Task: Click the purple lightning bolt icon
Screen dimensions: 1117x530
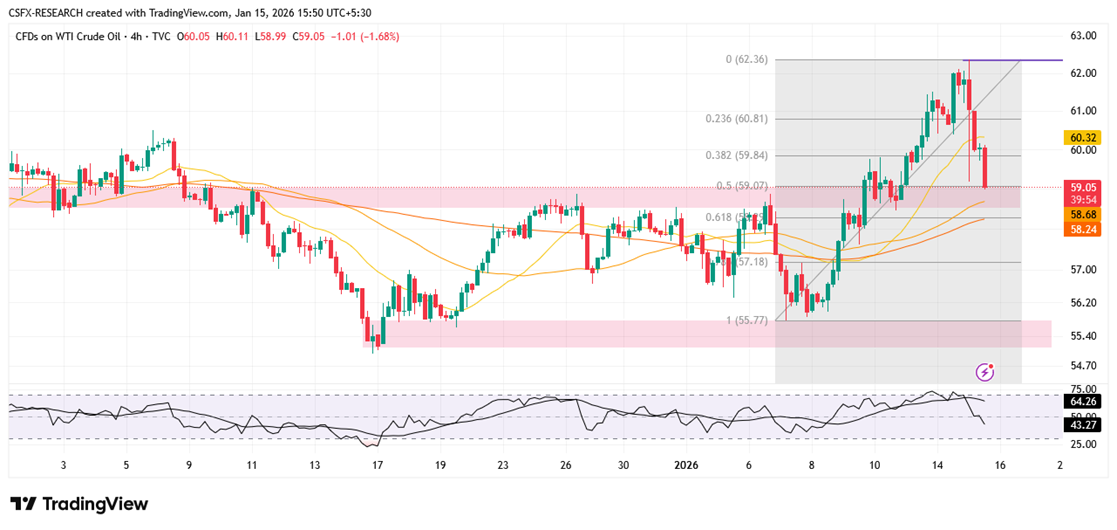Action: (x=984, y=371)
